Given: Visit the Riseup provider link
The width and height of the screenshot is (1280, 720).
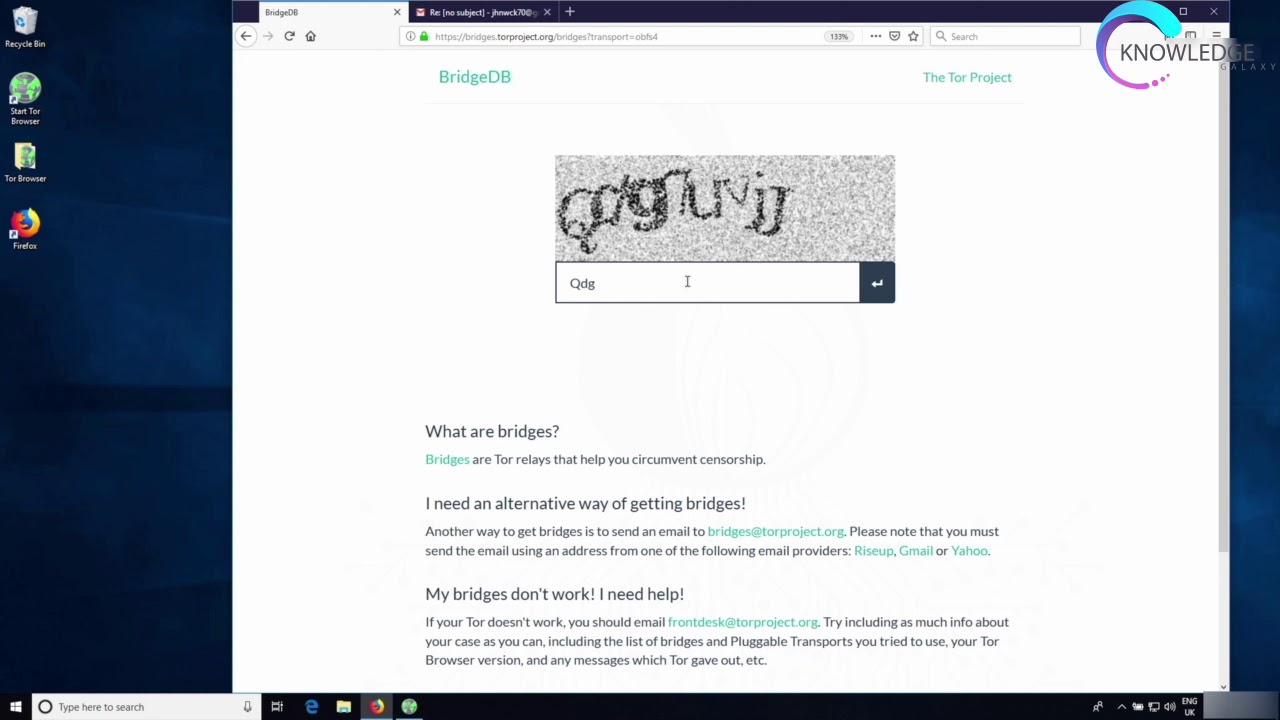Looking at the screenshot, I should pos(874,550).
